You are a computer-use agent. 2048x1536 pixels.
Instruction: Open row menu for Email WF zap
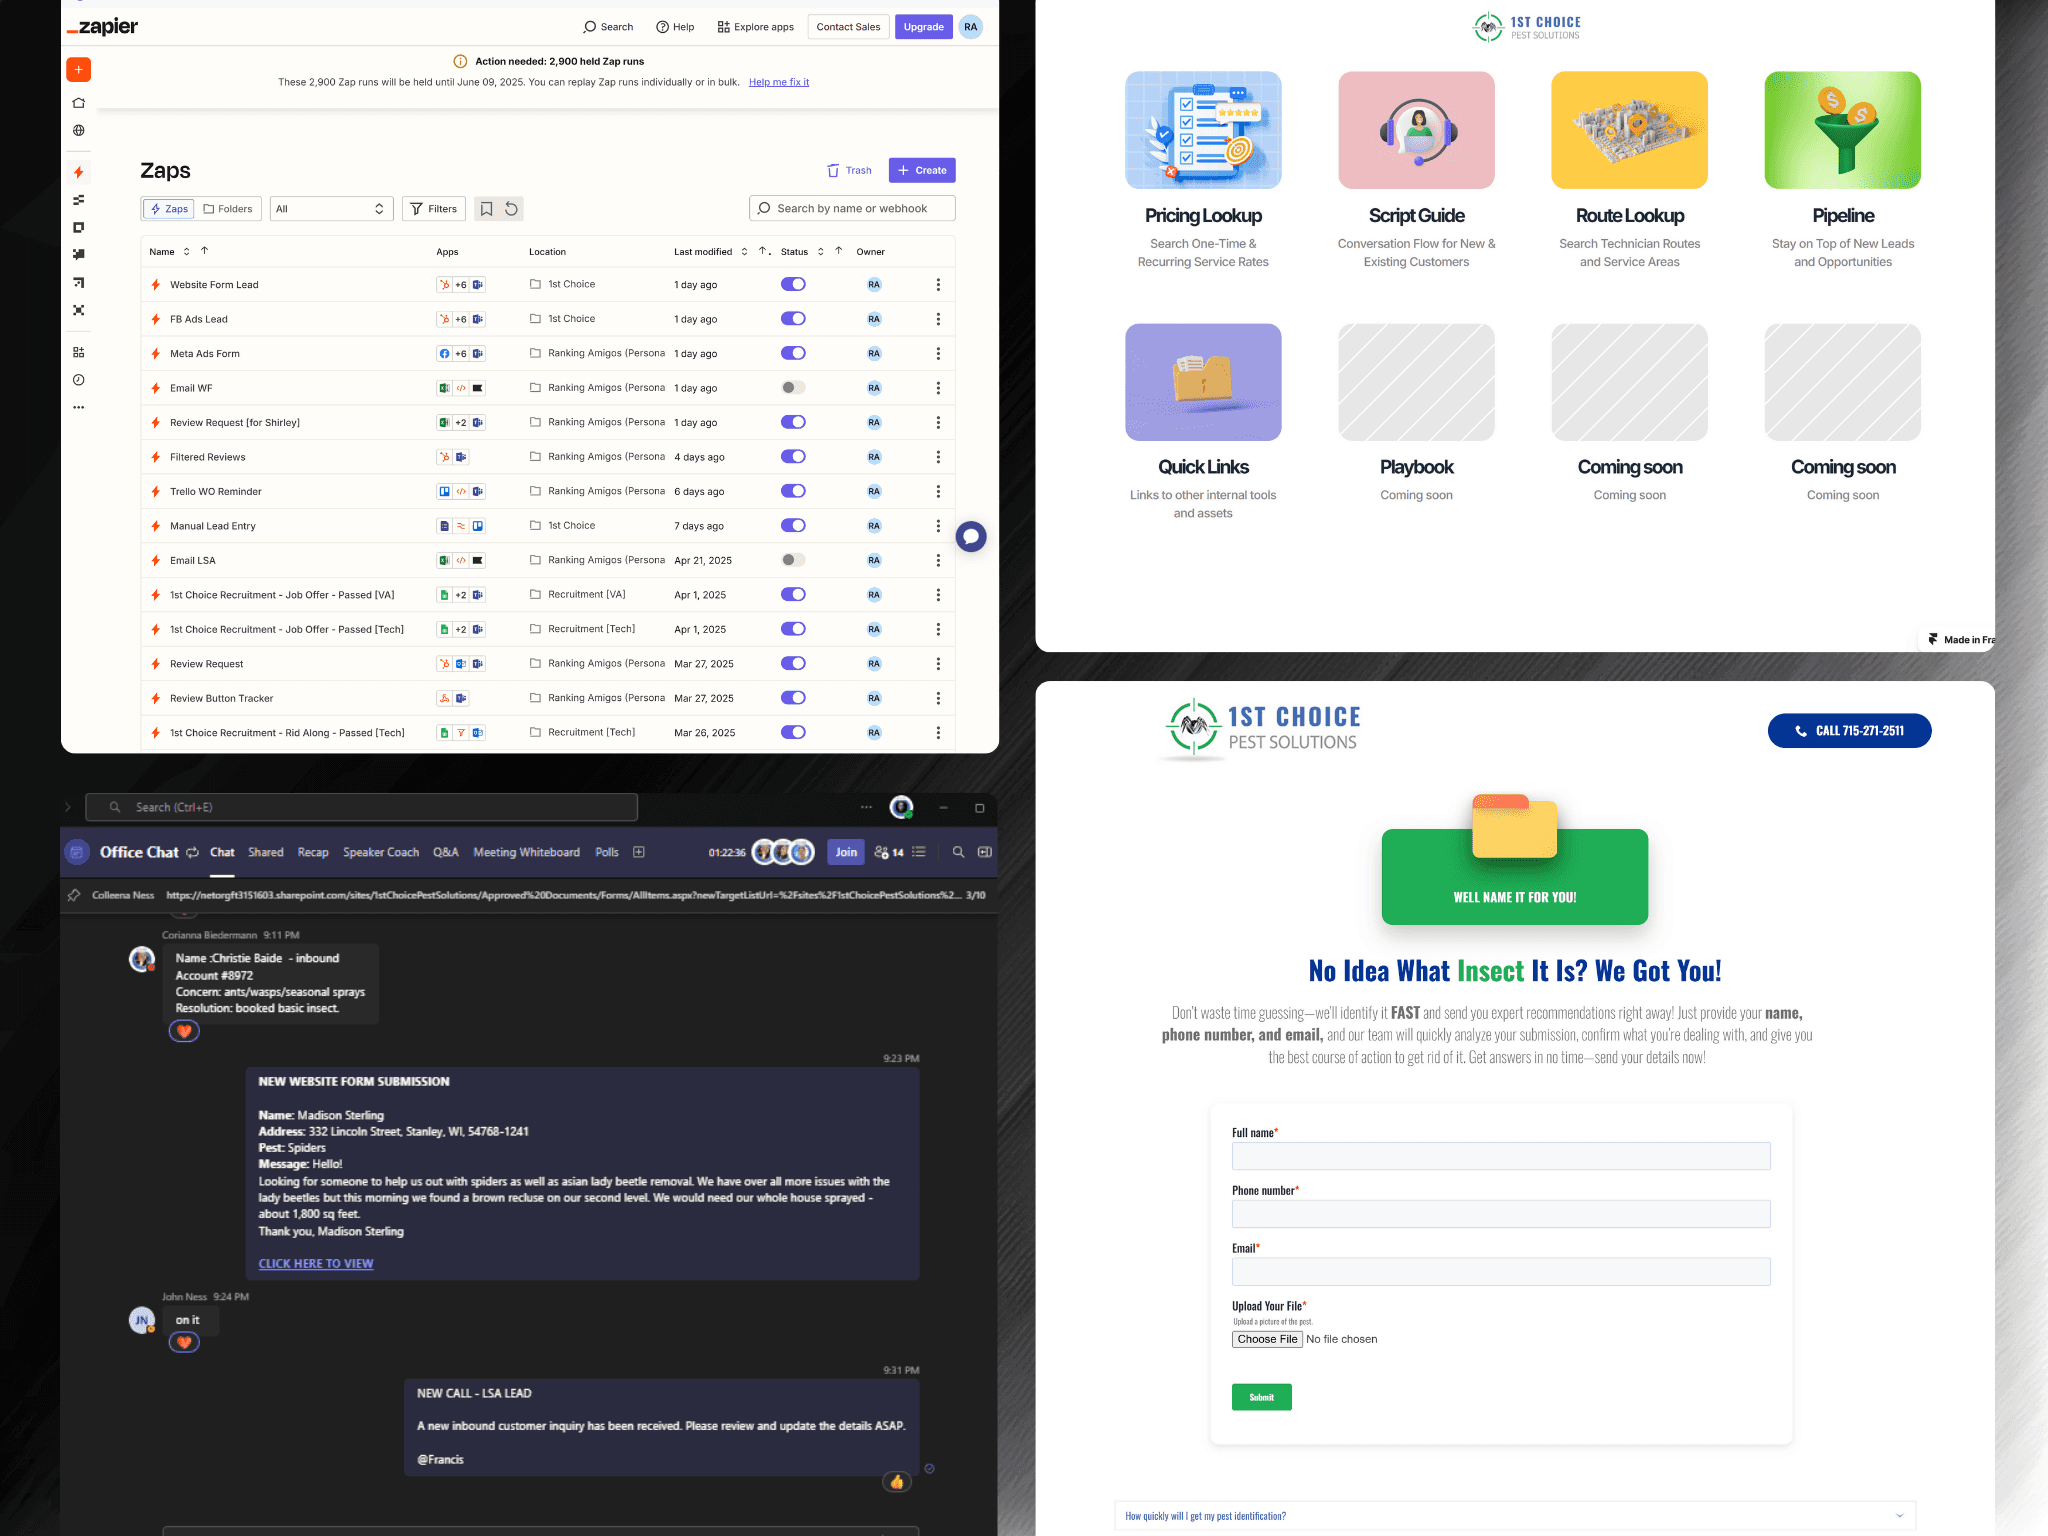coord(938,388)
